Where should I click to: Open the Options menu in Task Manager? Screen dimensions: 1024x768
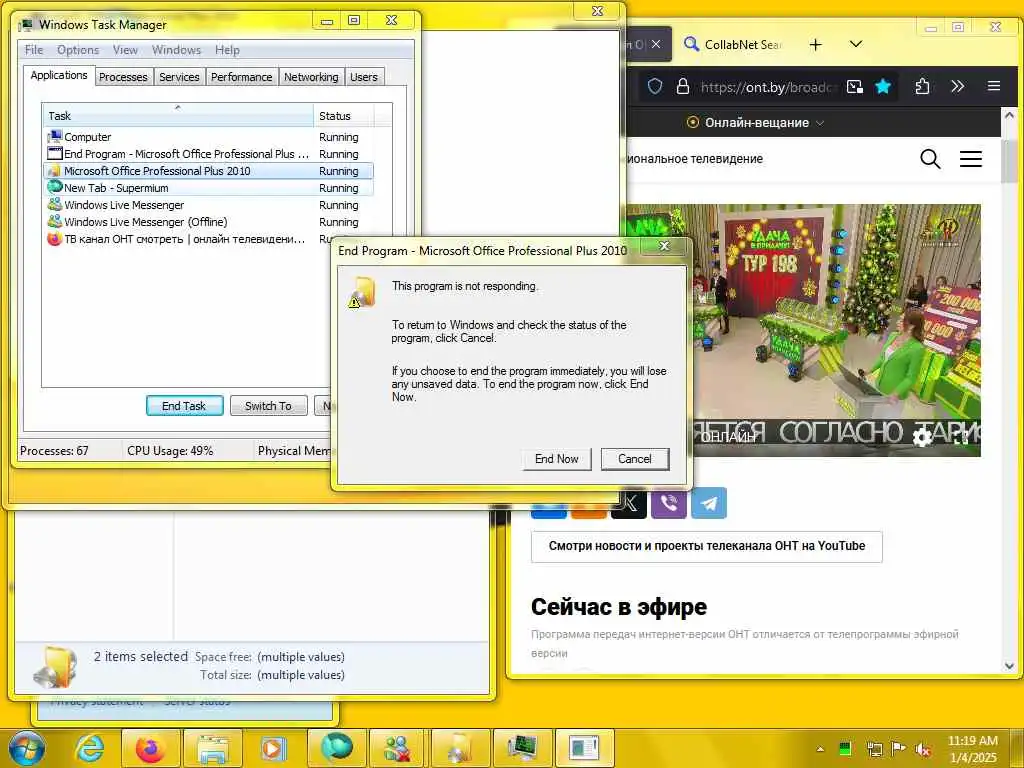coord(78,50)
